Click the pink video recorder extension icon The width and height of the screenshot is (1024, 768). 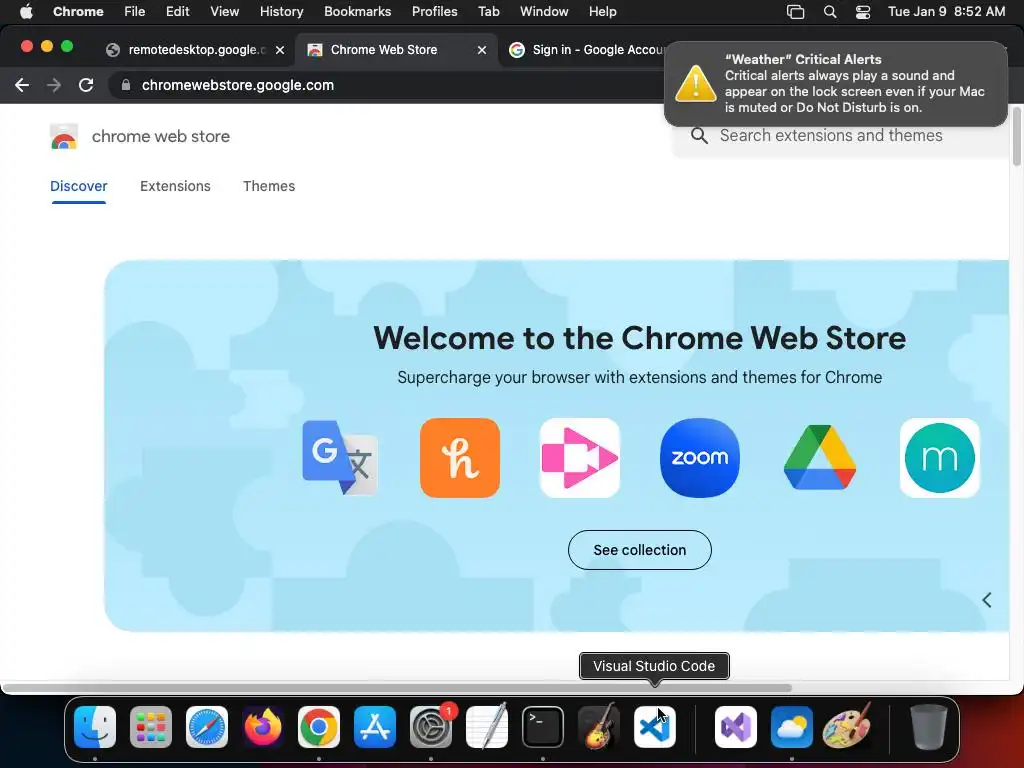[x=580, y=458]
